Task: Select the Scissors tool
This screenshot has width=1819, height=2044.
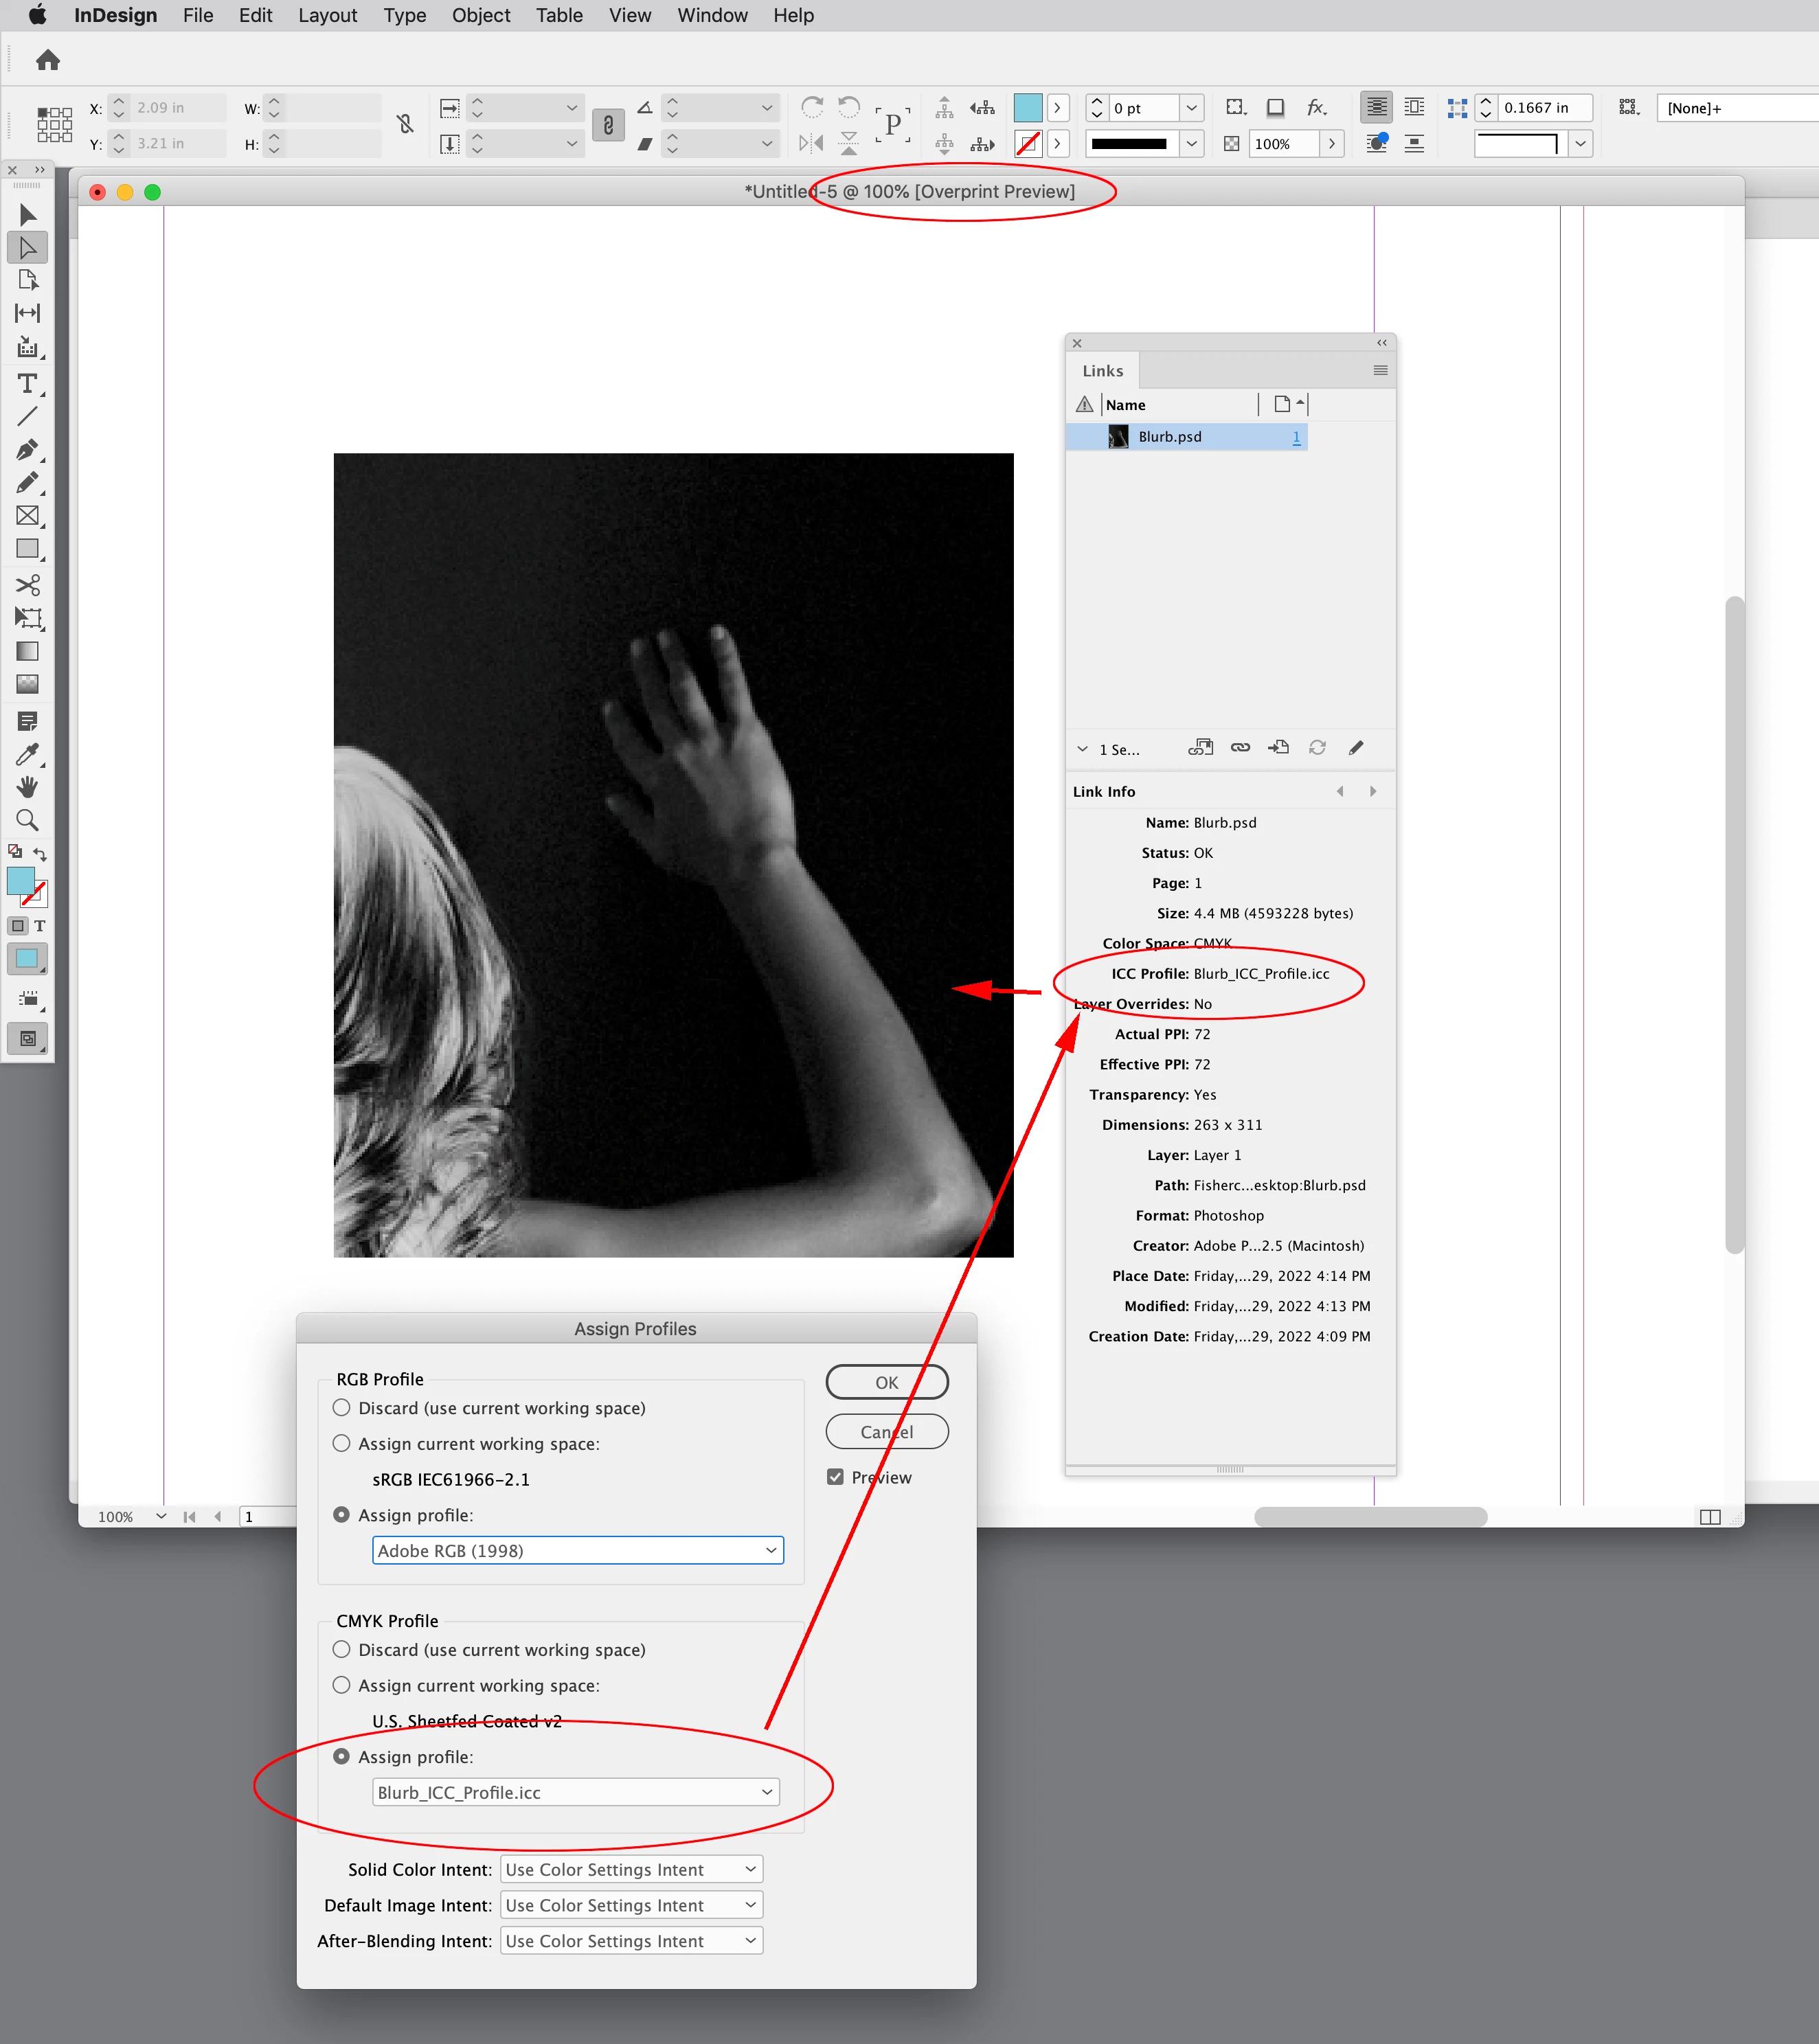Action: 27,585
